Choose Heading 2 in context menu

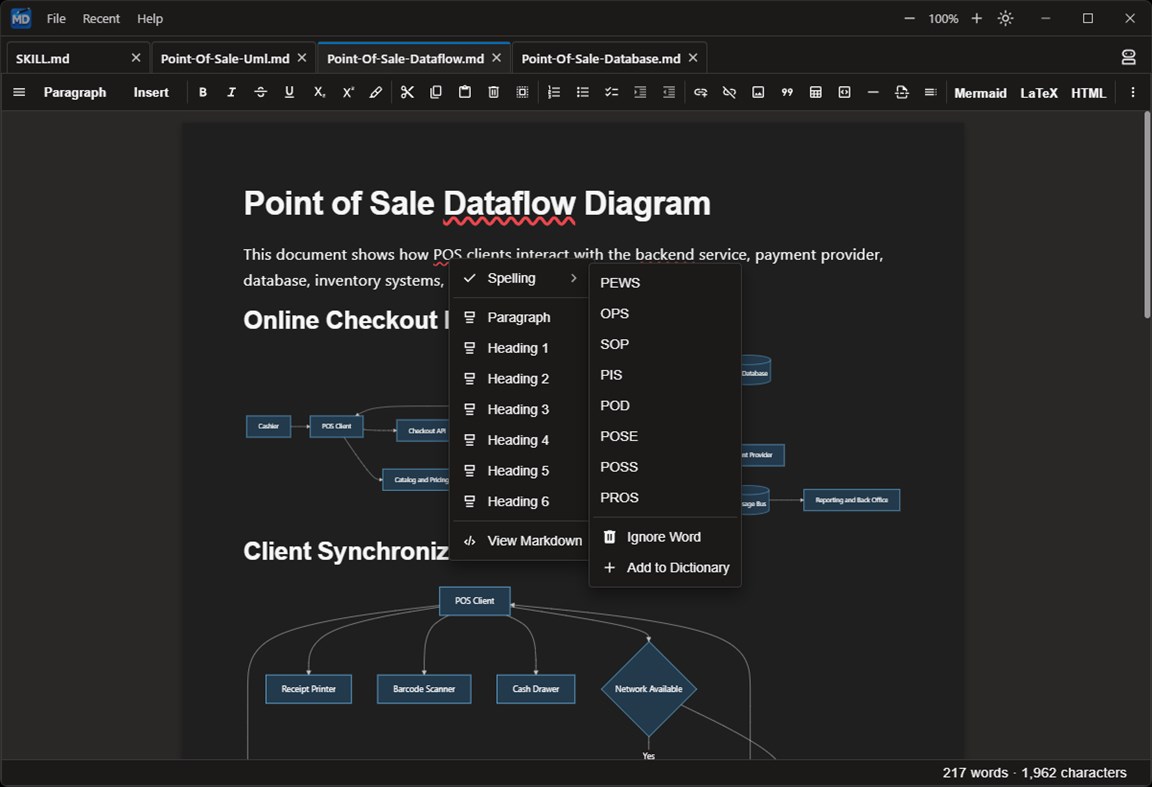coord(519,379)
